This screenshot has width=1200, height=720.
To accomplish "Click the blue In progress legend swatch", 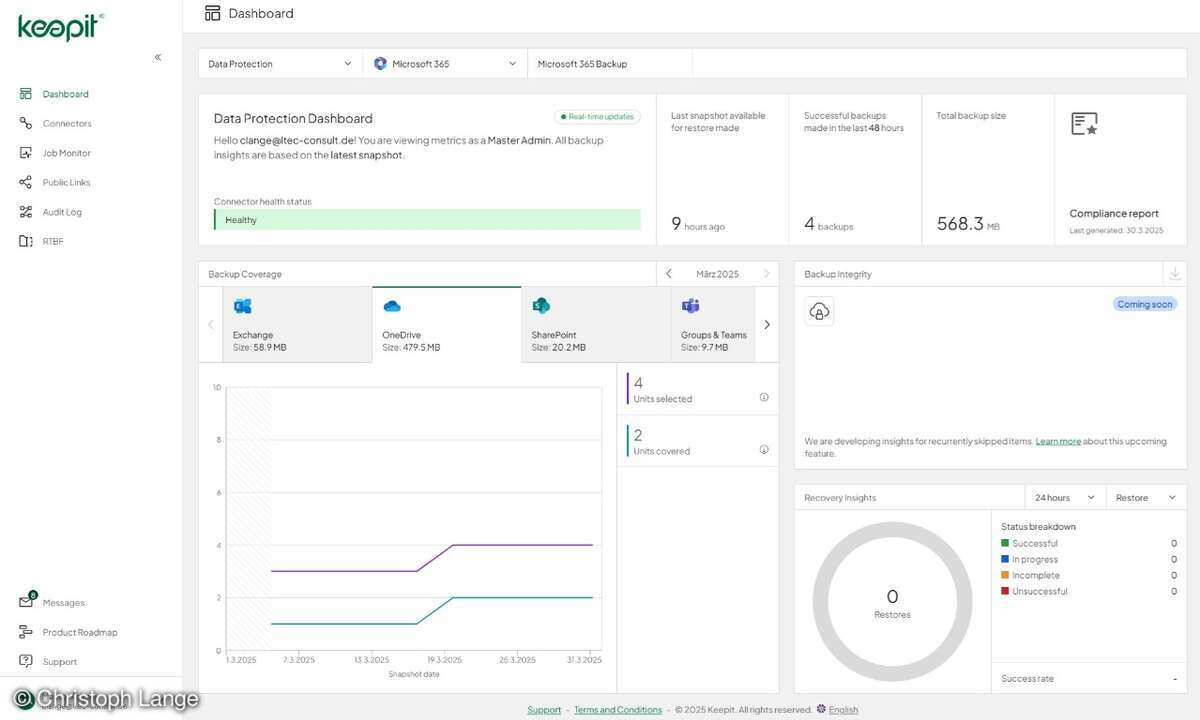I will [x=1005, y=559].
